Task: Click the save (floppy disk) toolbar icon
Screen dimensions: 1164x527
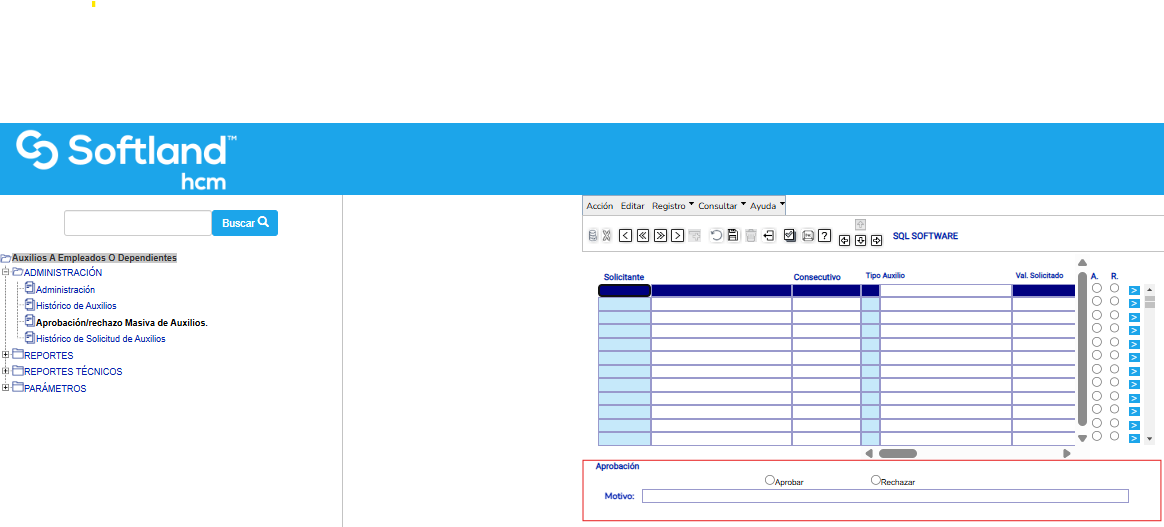Action: pos(733,236)
